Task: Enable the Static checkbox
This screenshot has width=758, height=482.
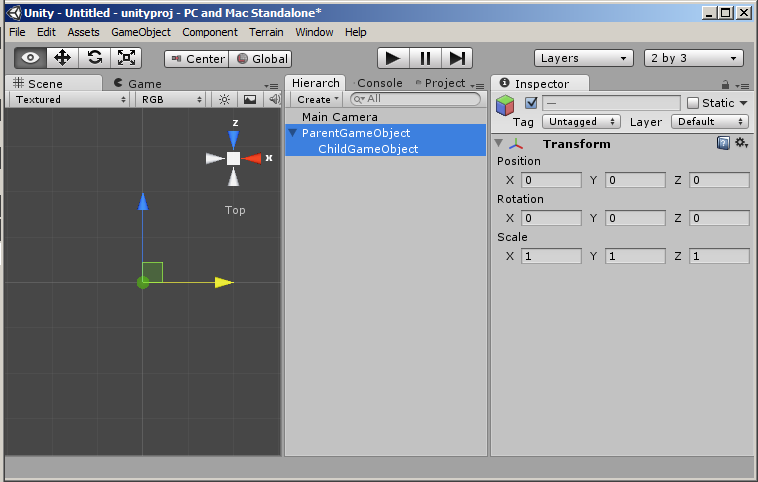Action: (693, 103)
